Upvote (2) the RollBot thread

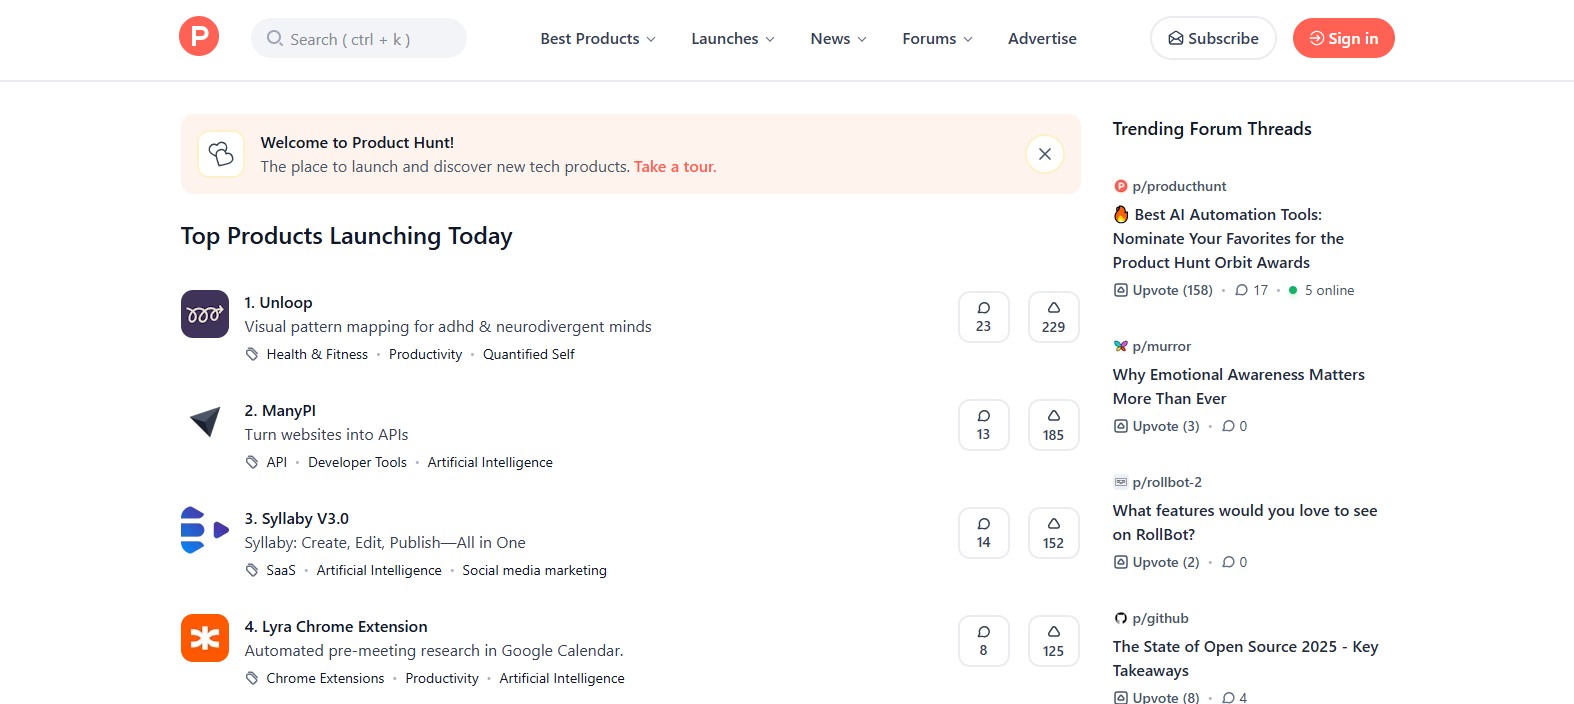[1156, 562]
